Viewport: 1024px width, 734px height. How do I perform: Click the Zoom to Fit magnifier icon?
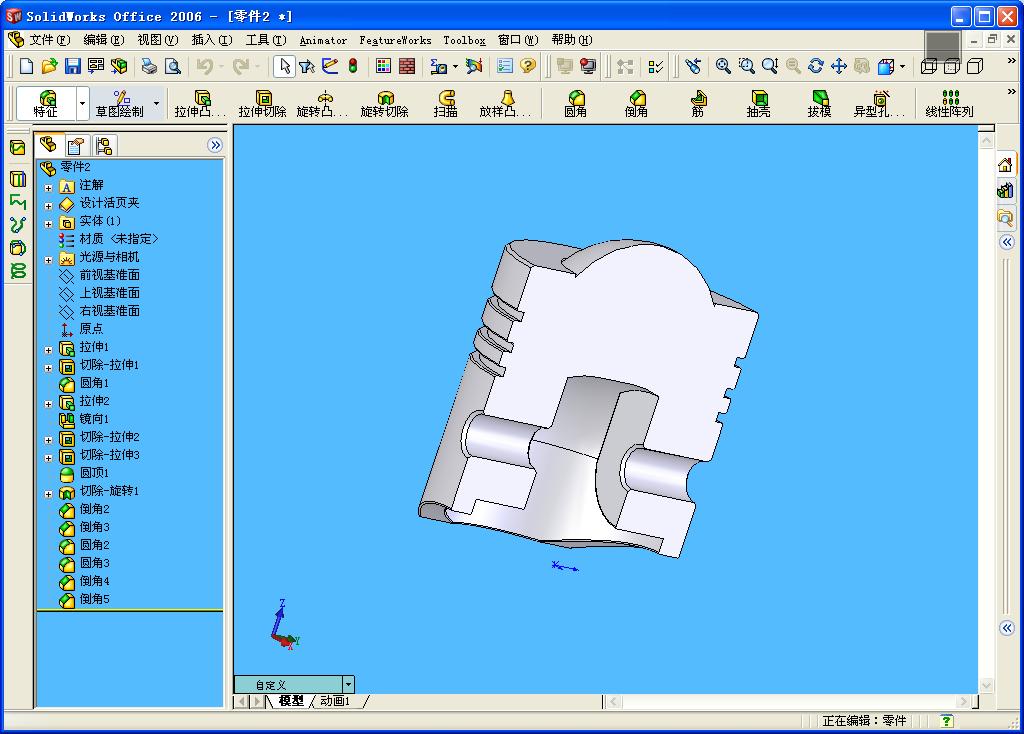click(723, 66)
